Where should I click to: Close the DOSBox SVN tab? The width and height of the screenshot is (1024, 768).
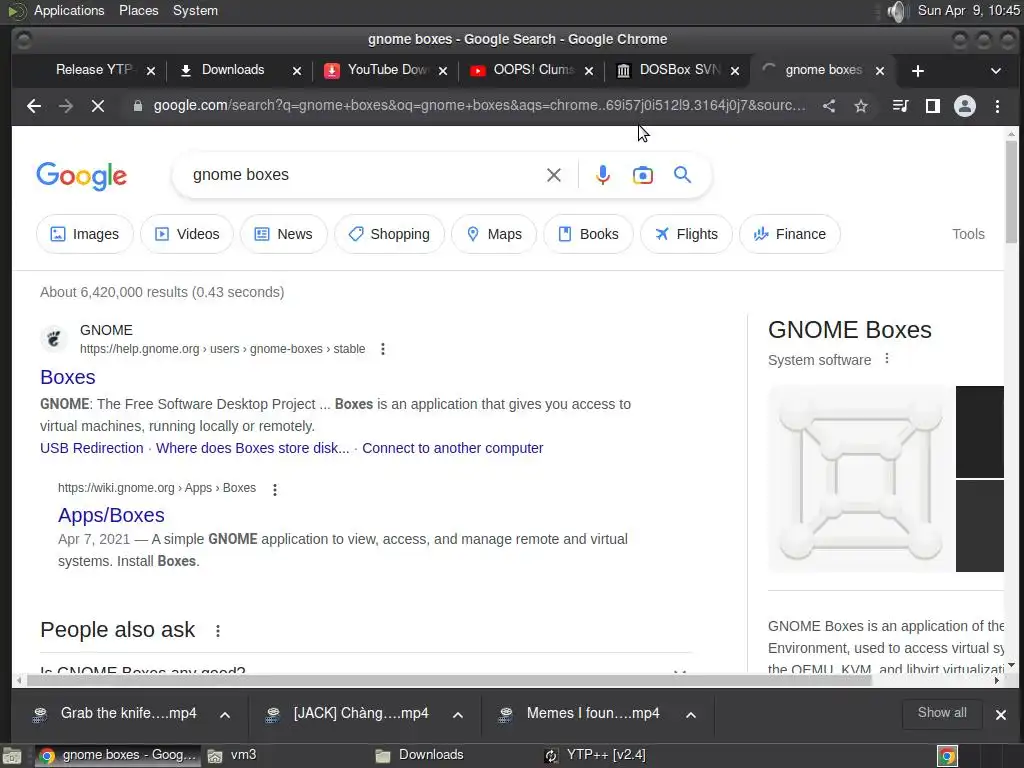(735, 71)
